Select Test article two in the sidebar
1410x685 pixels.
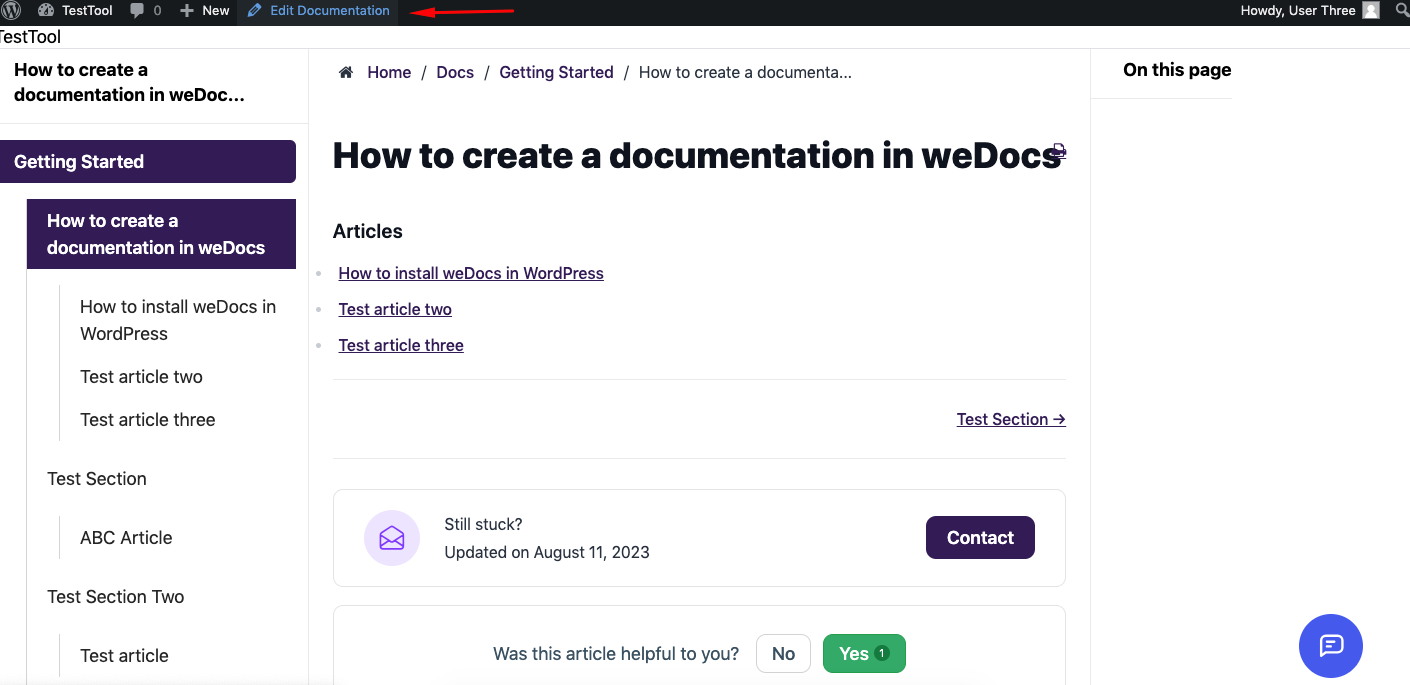[x=141, y=377]
